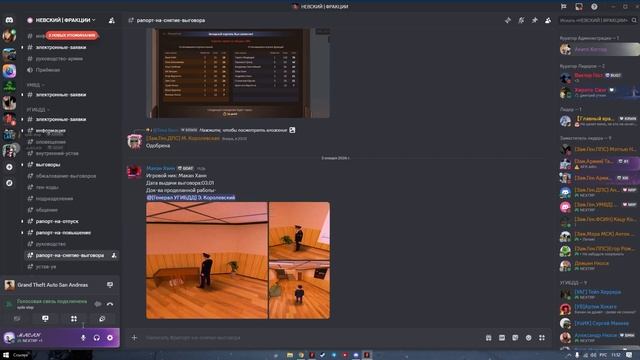Image resolution: width=640 pixels, height=360 pixels.
Task: Mute microphone in user panel
Action: tap(83, 338)
